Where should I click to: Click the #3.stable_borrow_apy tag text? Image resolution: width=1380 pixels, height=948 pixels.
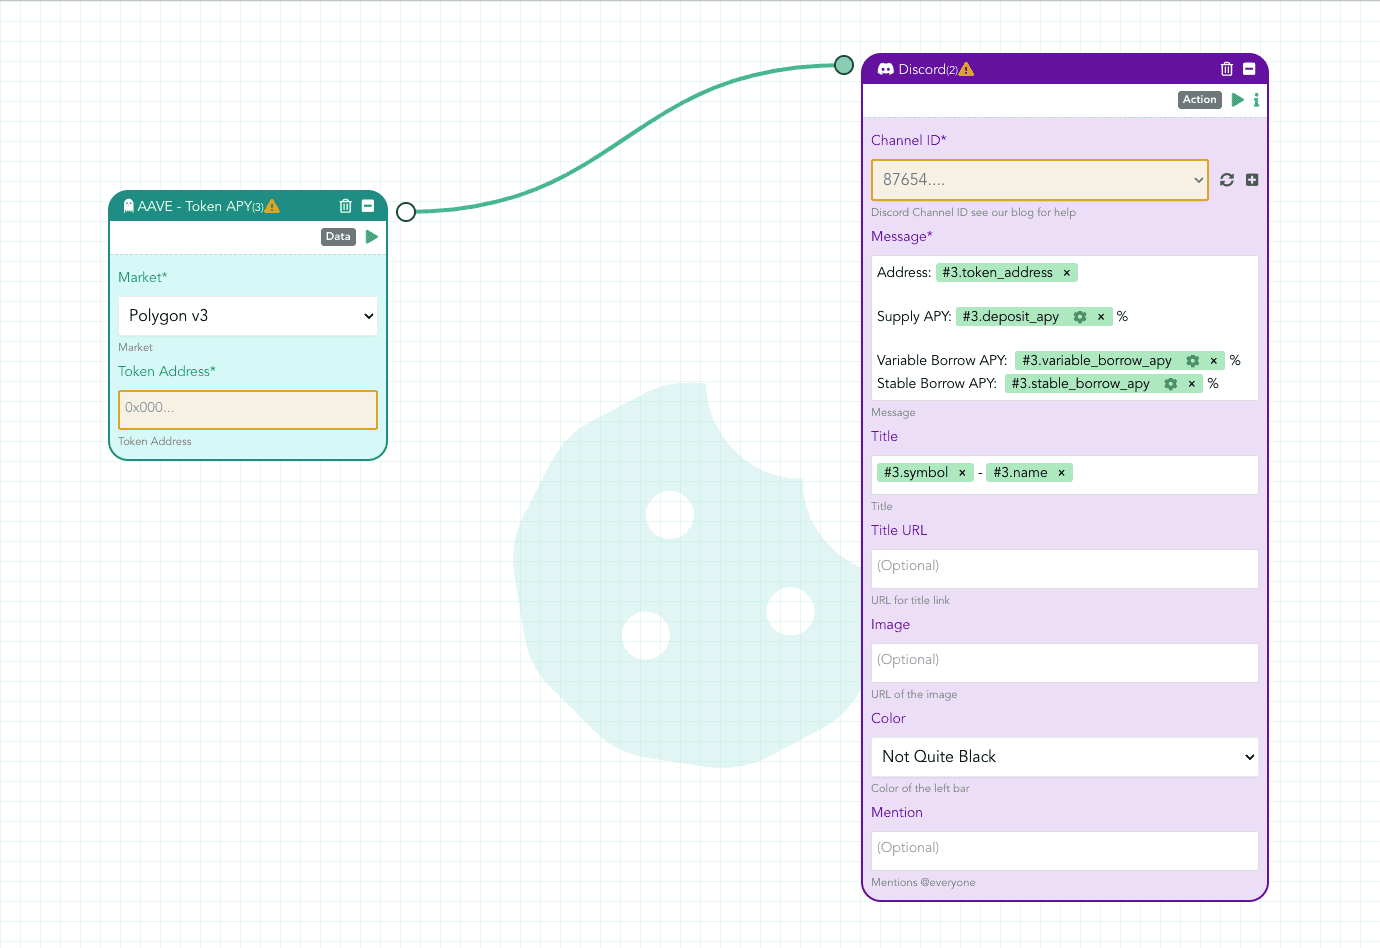pos(1080,384)
